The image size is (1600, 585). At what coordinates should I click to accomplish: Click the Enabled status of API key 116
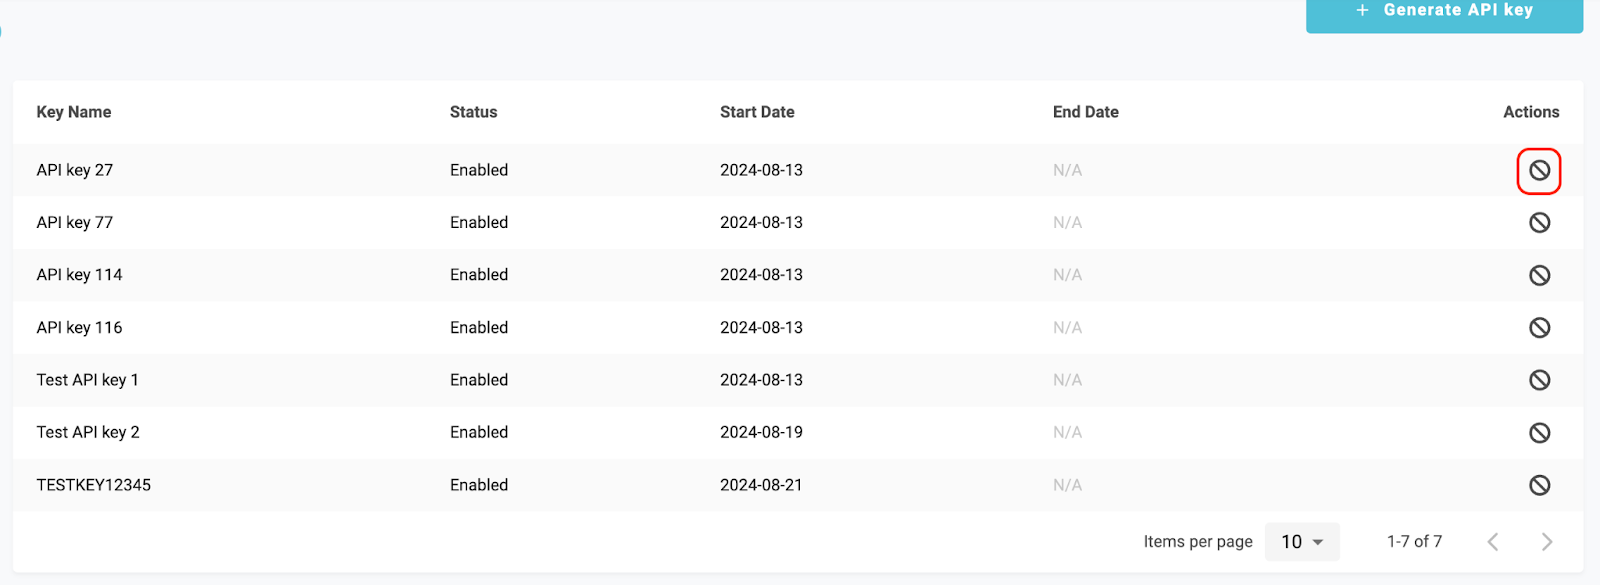479,328
